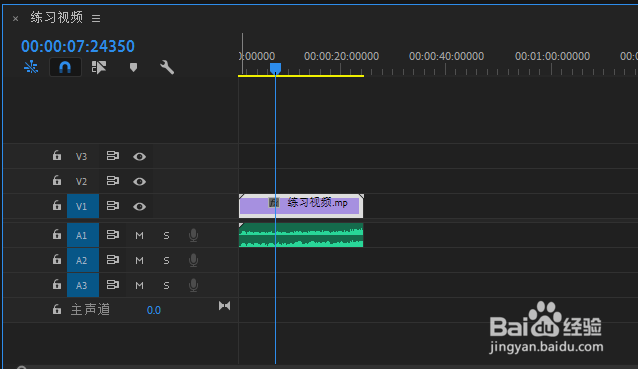Click the blue playhead marker
638x369 pixels.
click(x=275, y=68)
